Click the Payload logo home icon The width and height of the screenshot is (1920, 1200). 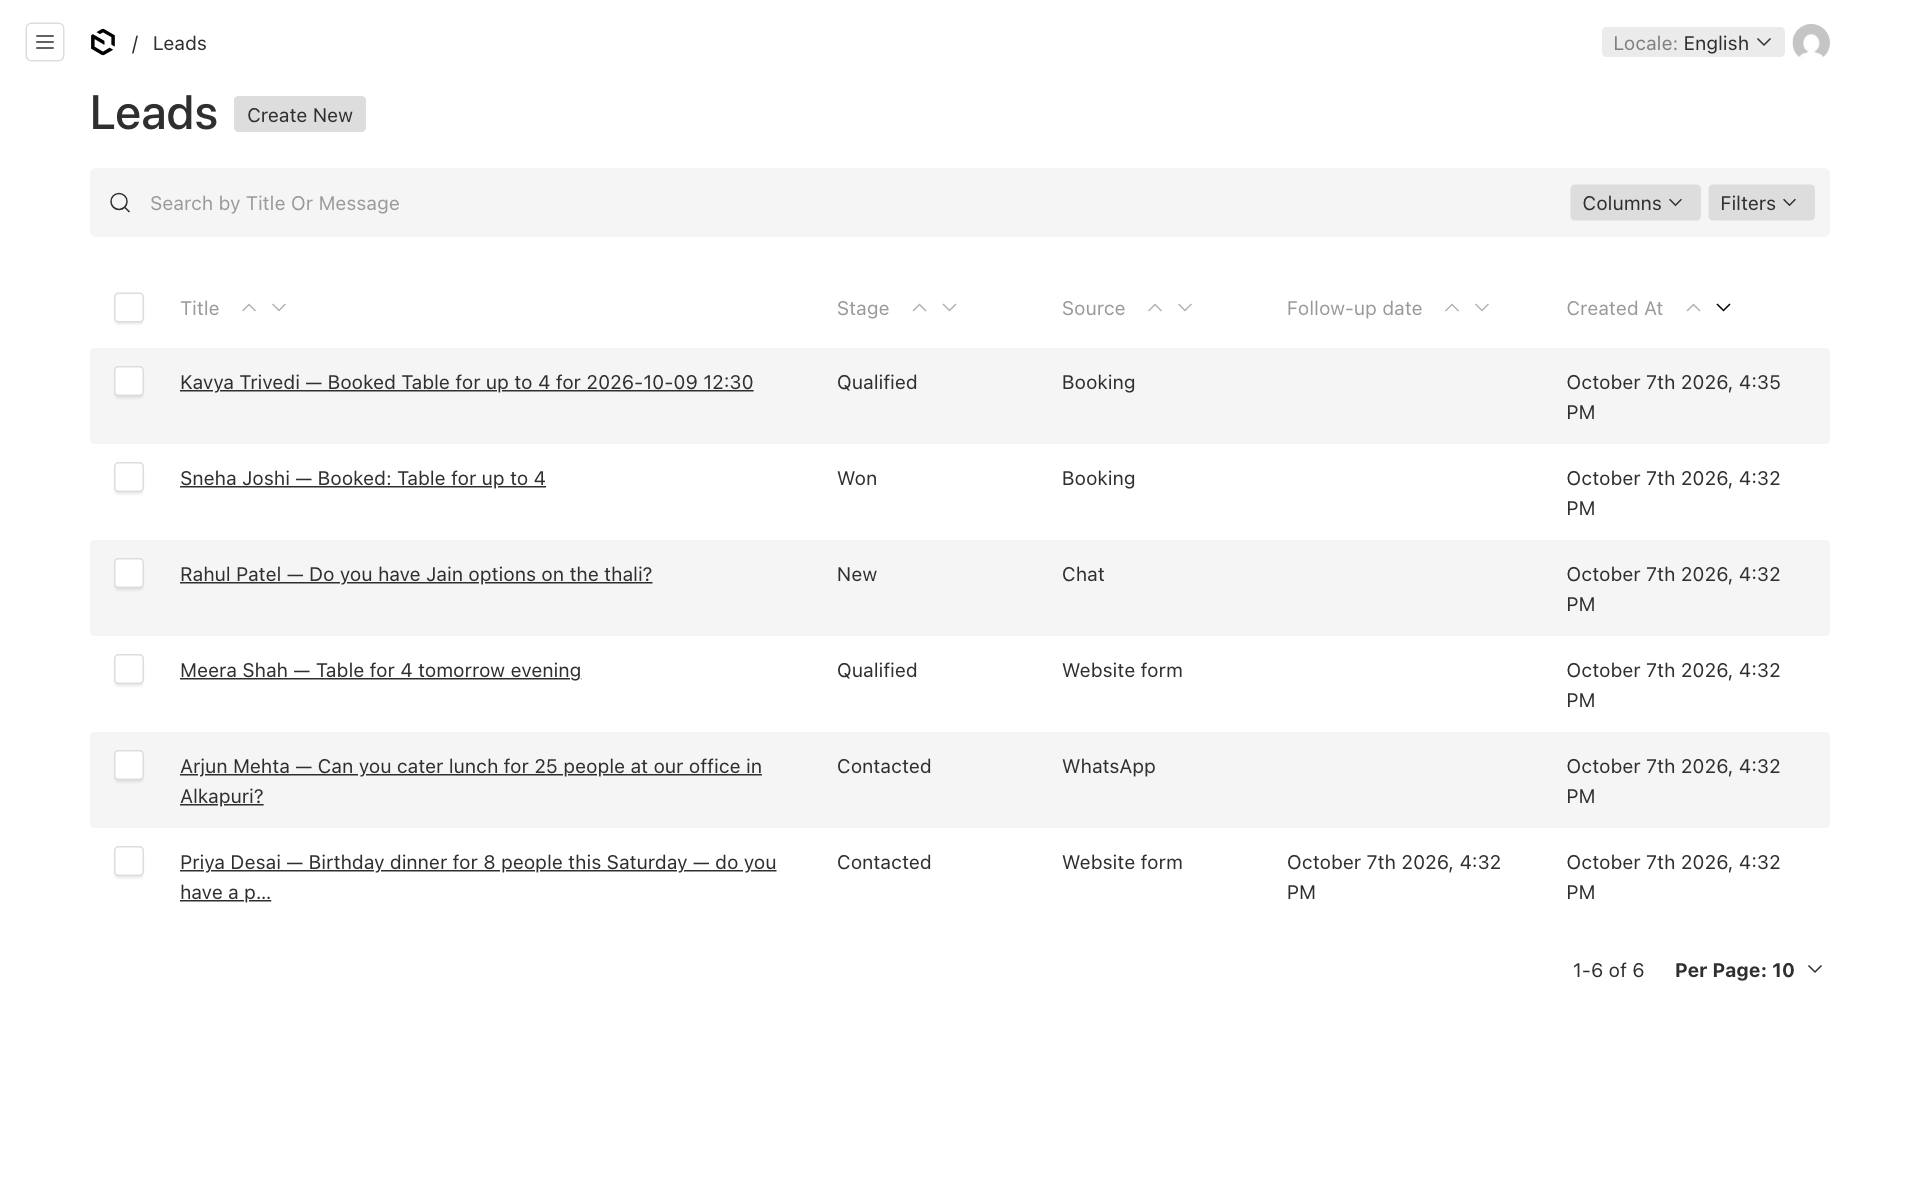[x=103, y=42]
